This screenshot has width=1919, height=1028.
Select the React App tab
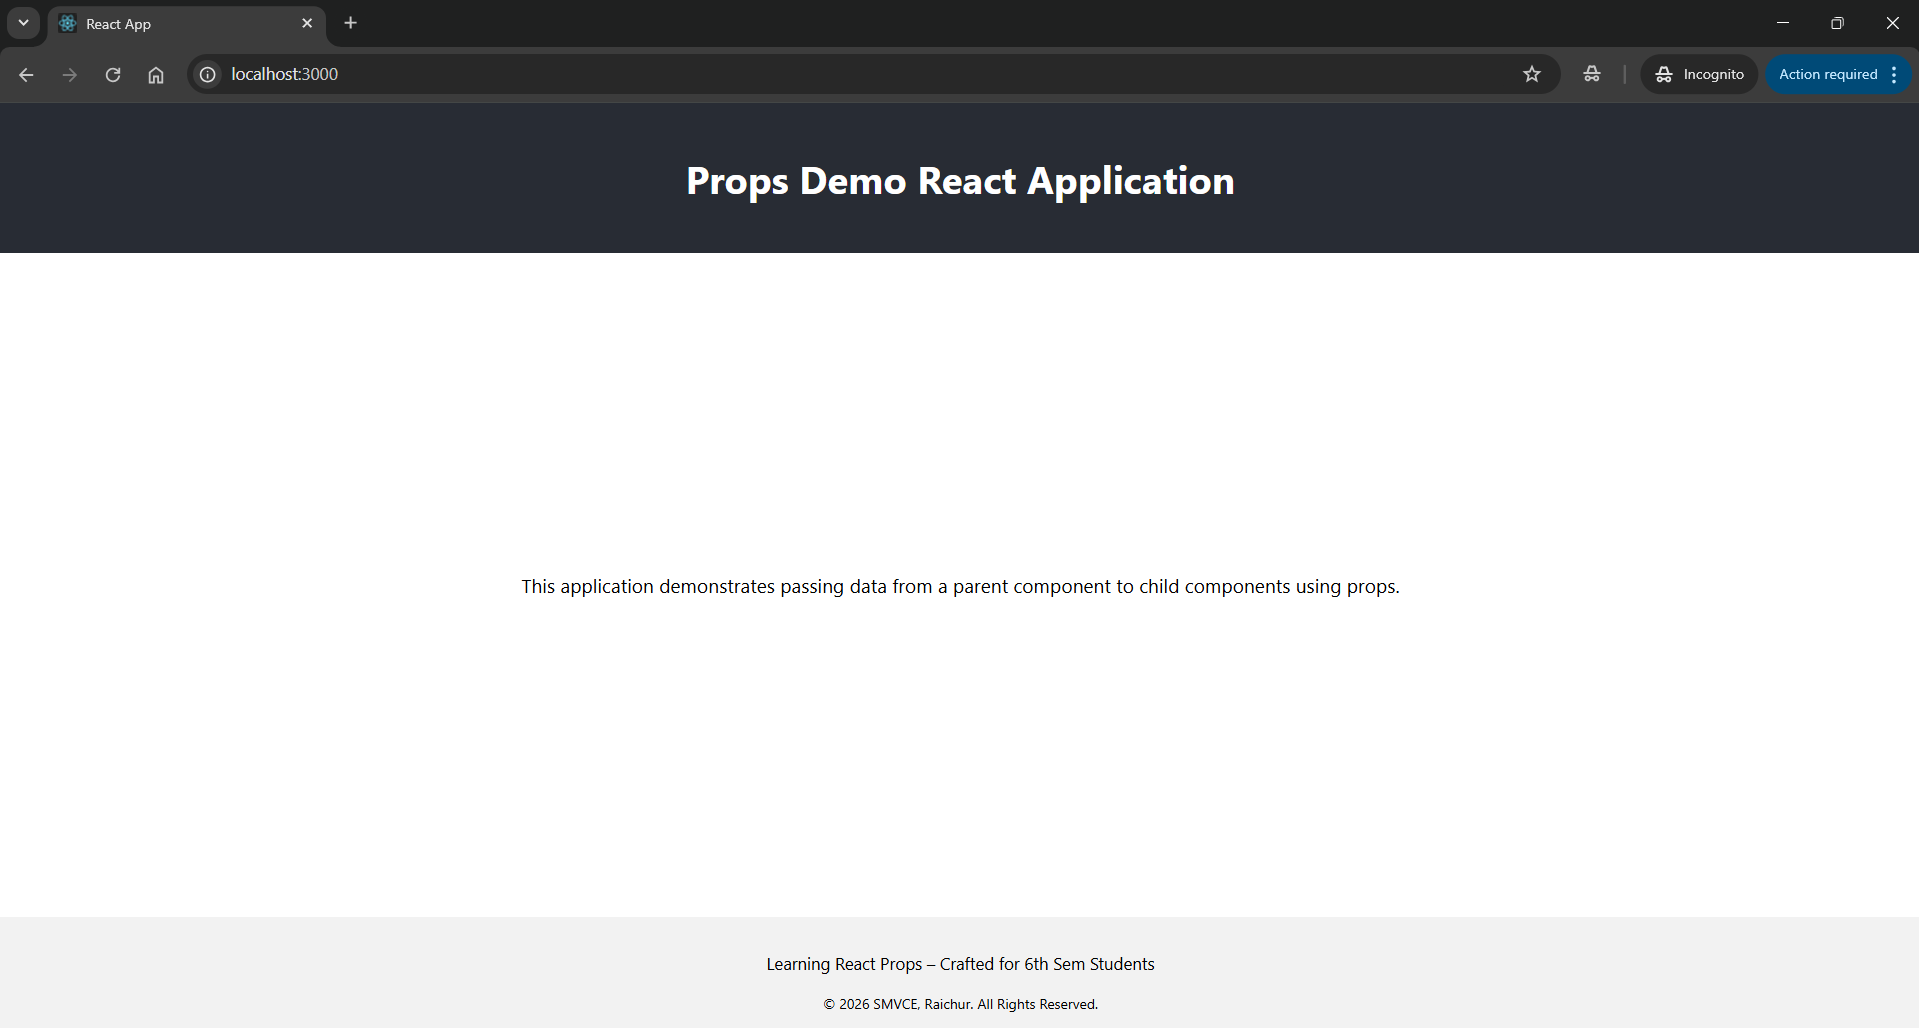(170, 24)
